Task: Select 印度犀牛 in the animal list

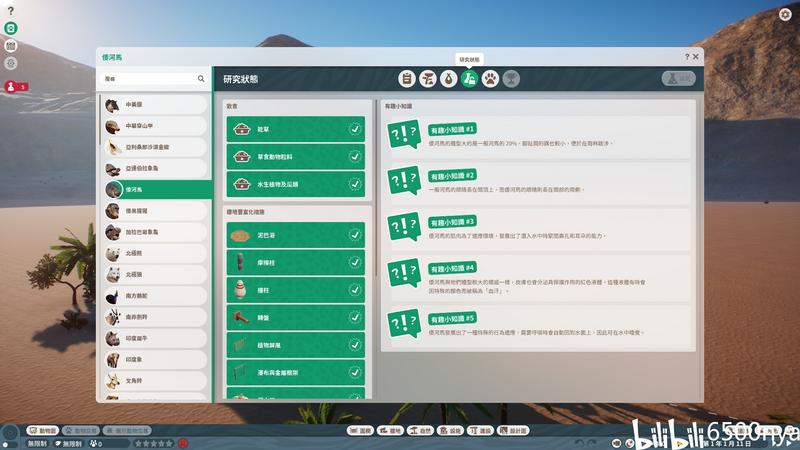Action: 156,338
